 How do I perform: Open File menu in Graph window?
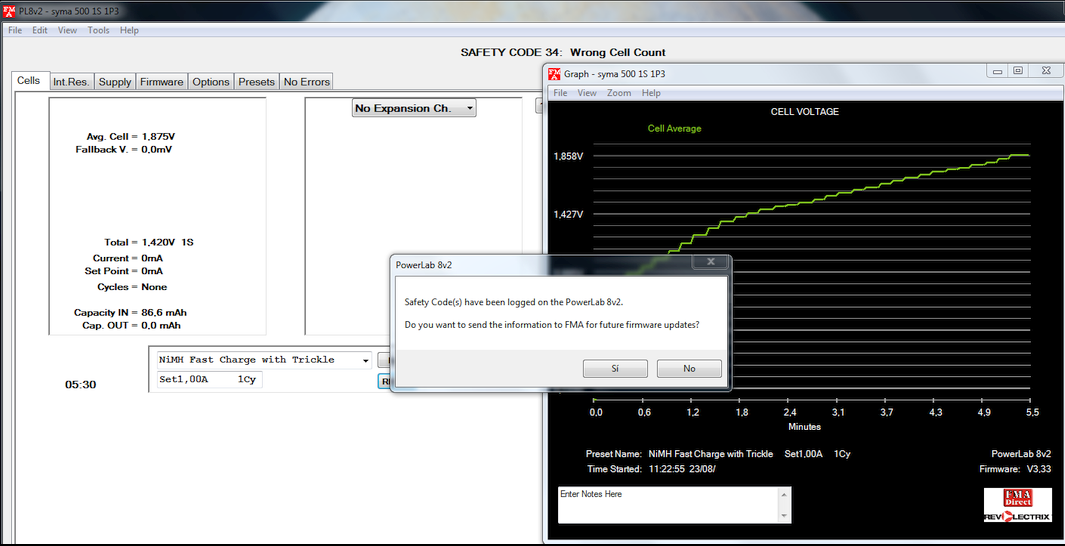coord(560,93)
